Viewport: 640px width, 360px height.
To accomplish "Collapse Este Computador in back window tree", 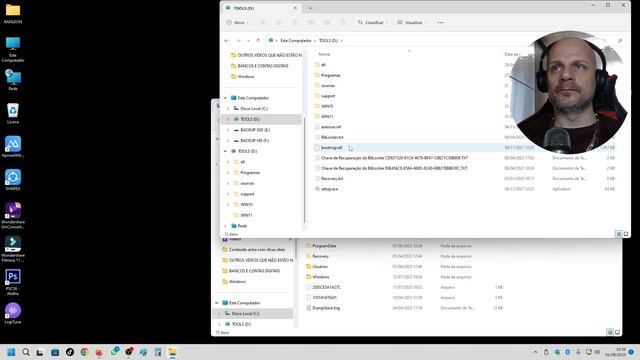I will pyautogui.click(x=217, y=303).
